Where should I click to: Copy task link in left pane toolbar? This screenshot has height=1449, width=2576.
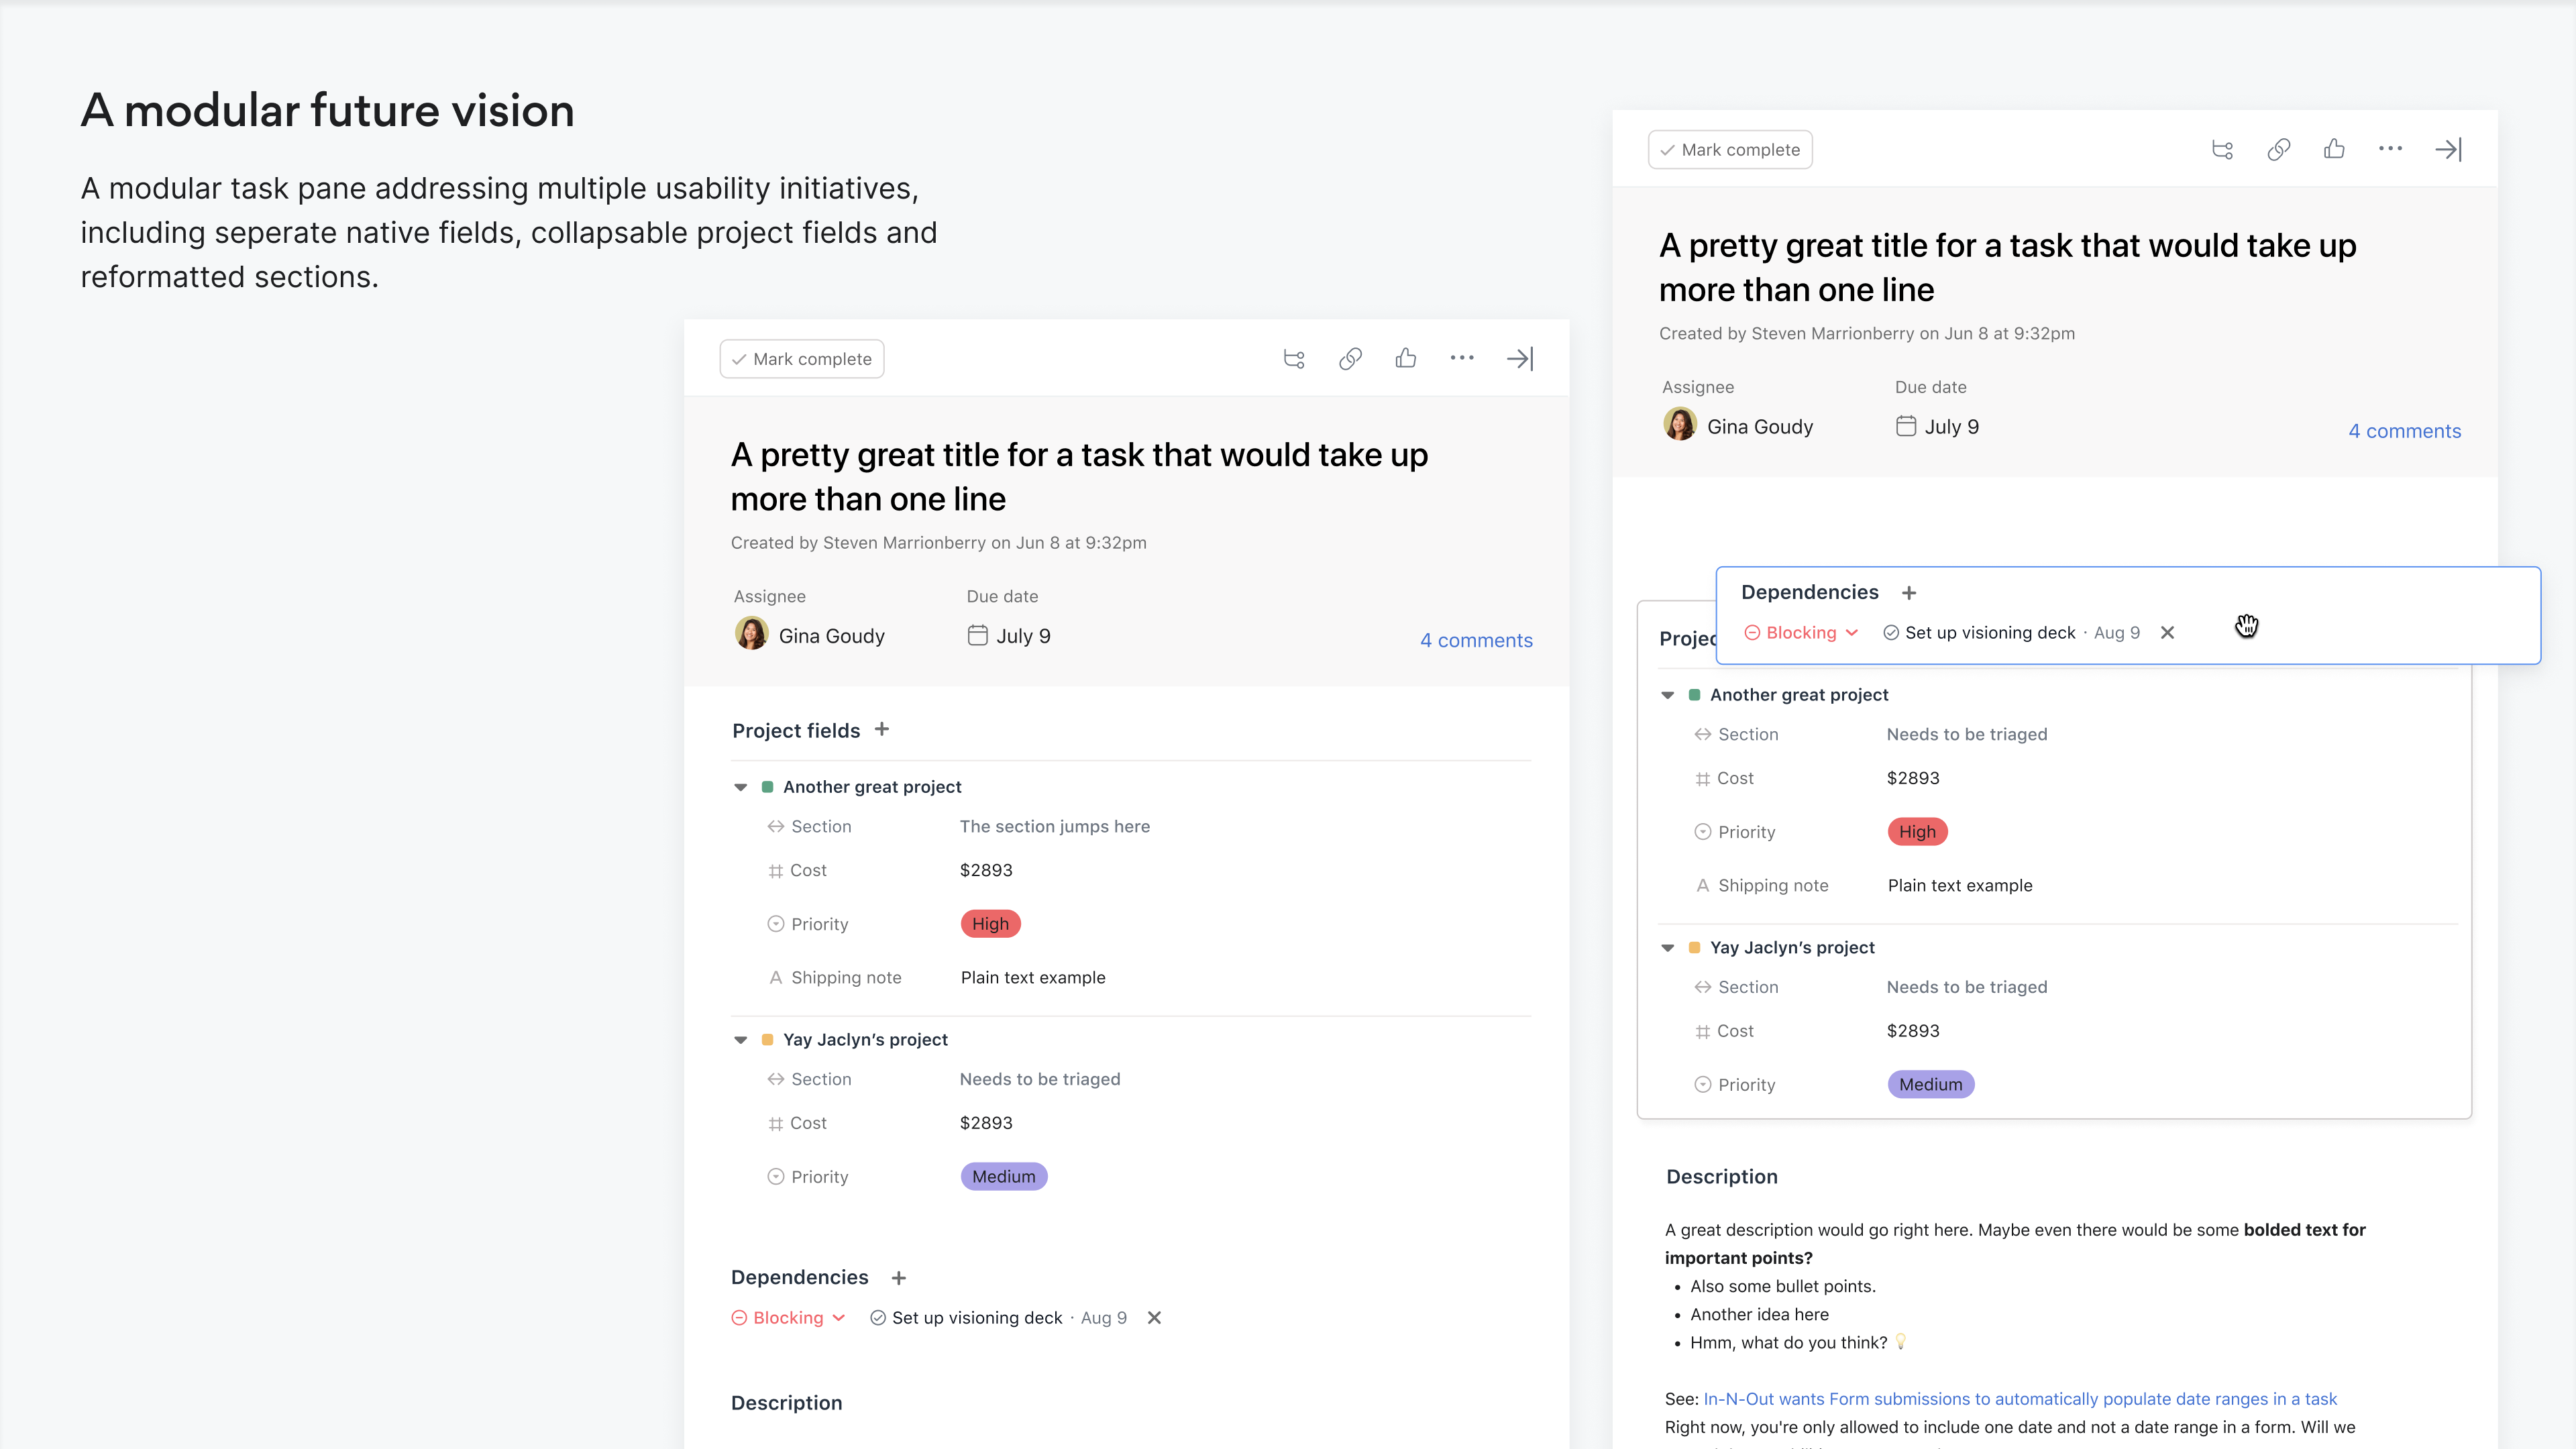pos(1350,359)
